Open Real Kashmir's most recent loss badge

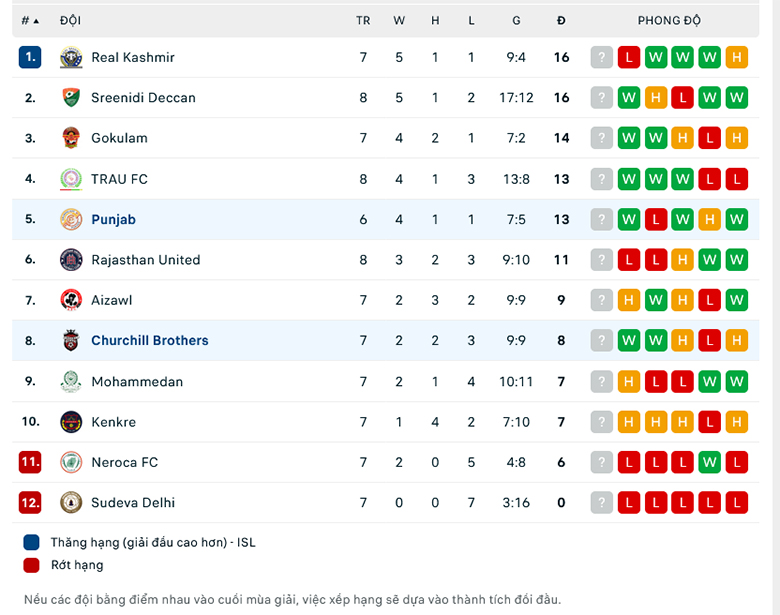coord(629,57)
